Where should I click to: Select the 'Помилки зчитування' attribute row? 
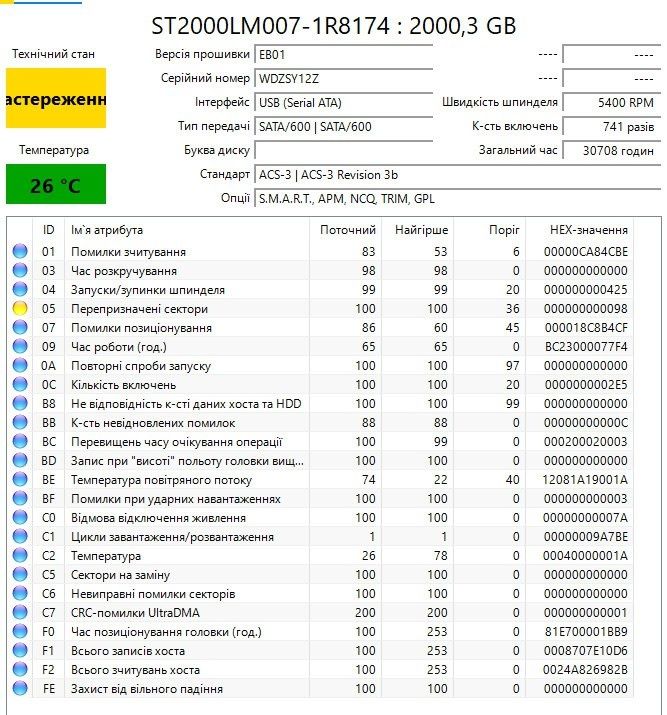tap(320, 251)
